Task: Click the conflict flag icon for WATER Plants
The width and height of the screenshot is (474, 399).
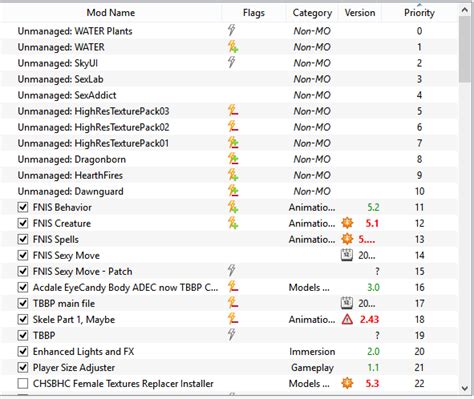Action: [232, 31]
